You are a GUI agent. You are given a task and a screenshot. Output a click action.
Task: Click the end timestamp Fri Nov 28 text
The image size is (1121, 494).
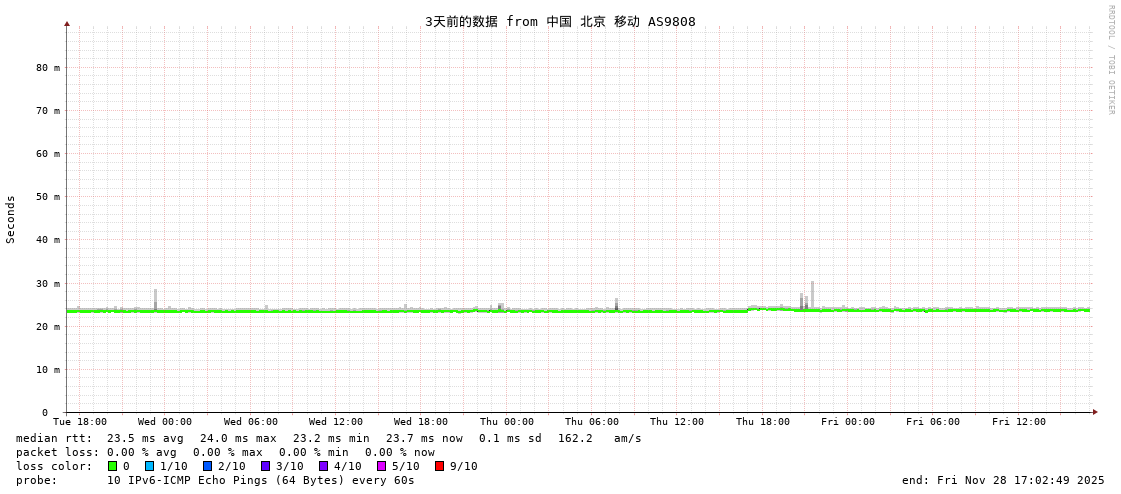coord(1003,480)
